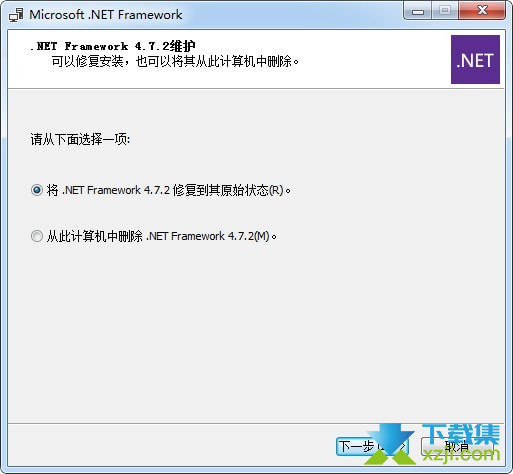The width and height of the screenshot is (513, 474).
Task: Click the Microsoft .NET Framework title bar text
Action: (x=106, y=15)
